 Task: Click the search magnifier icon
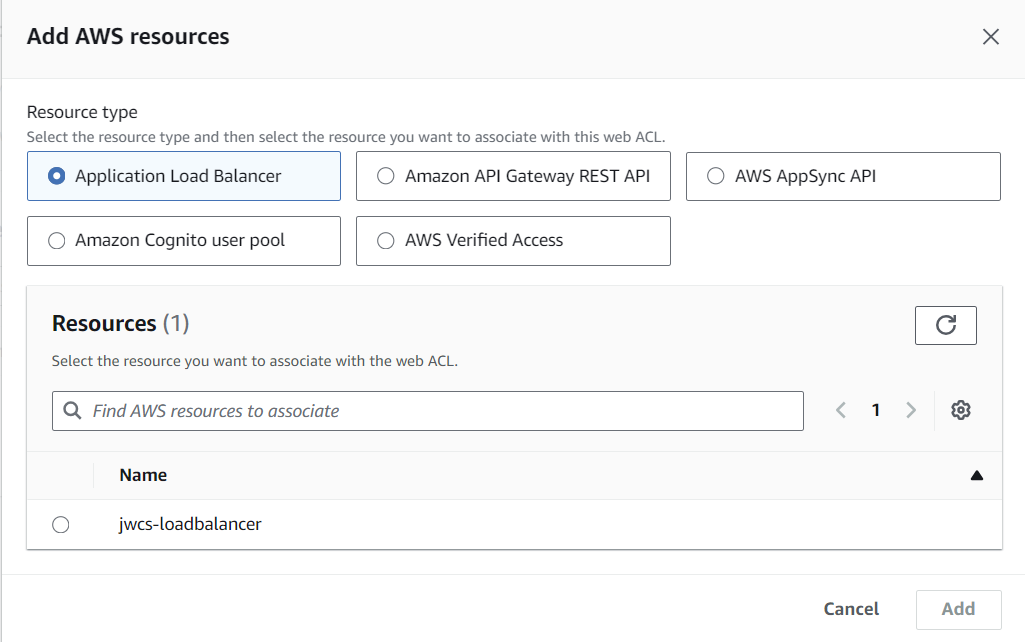[x=72, y=411]
